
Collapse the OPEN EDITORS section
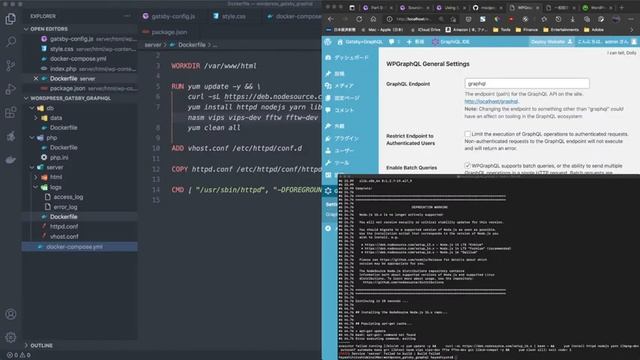49,29
